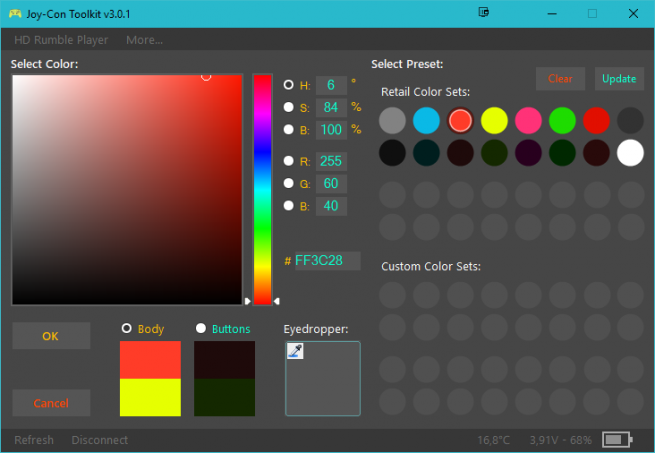Select the Buttons radio button
655x453 pixels.
click(x=201, y=328)
